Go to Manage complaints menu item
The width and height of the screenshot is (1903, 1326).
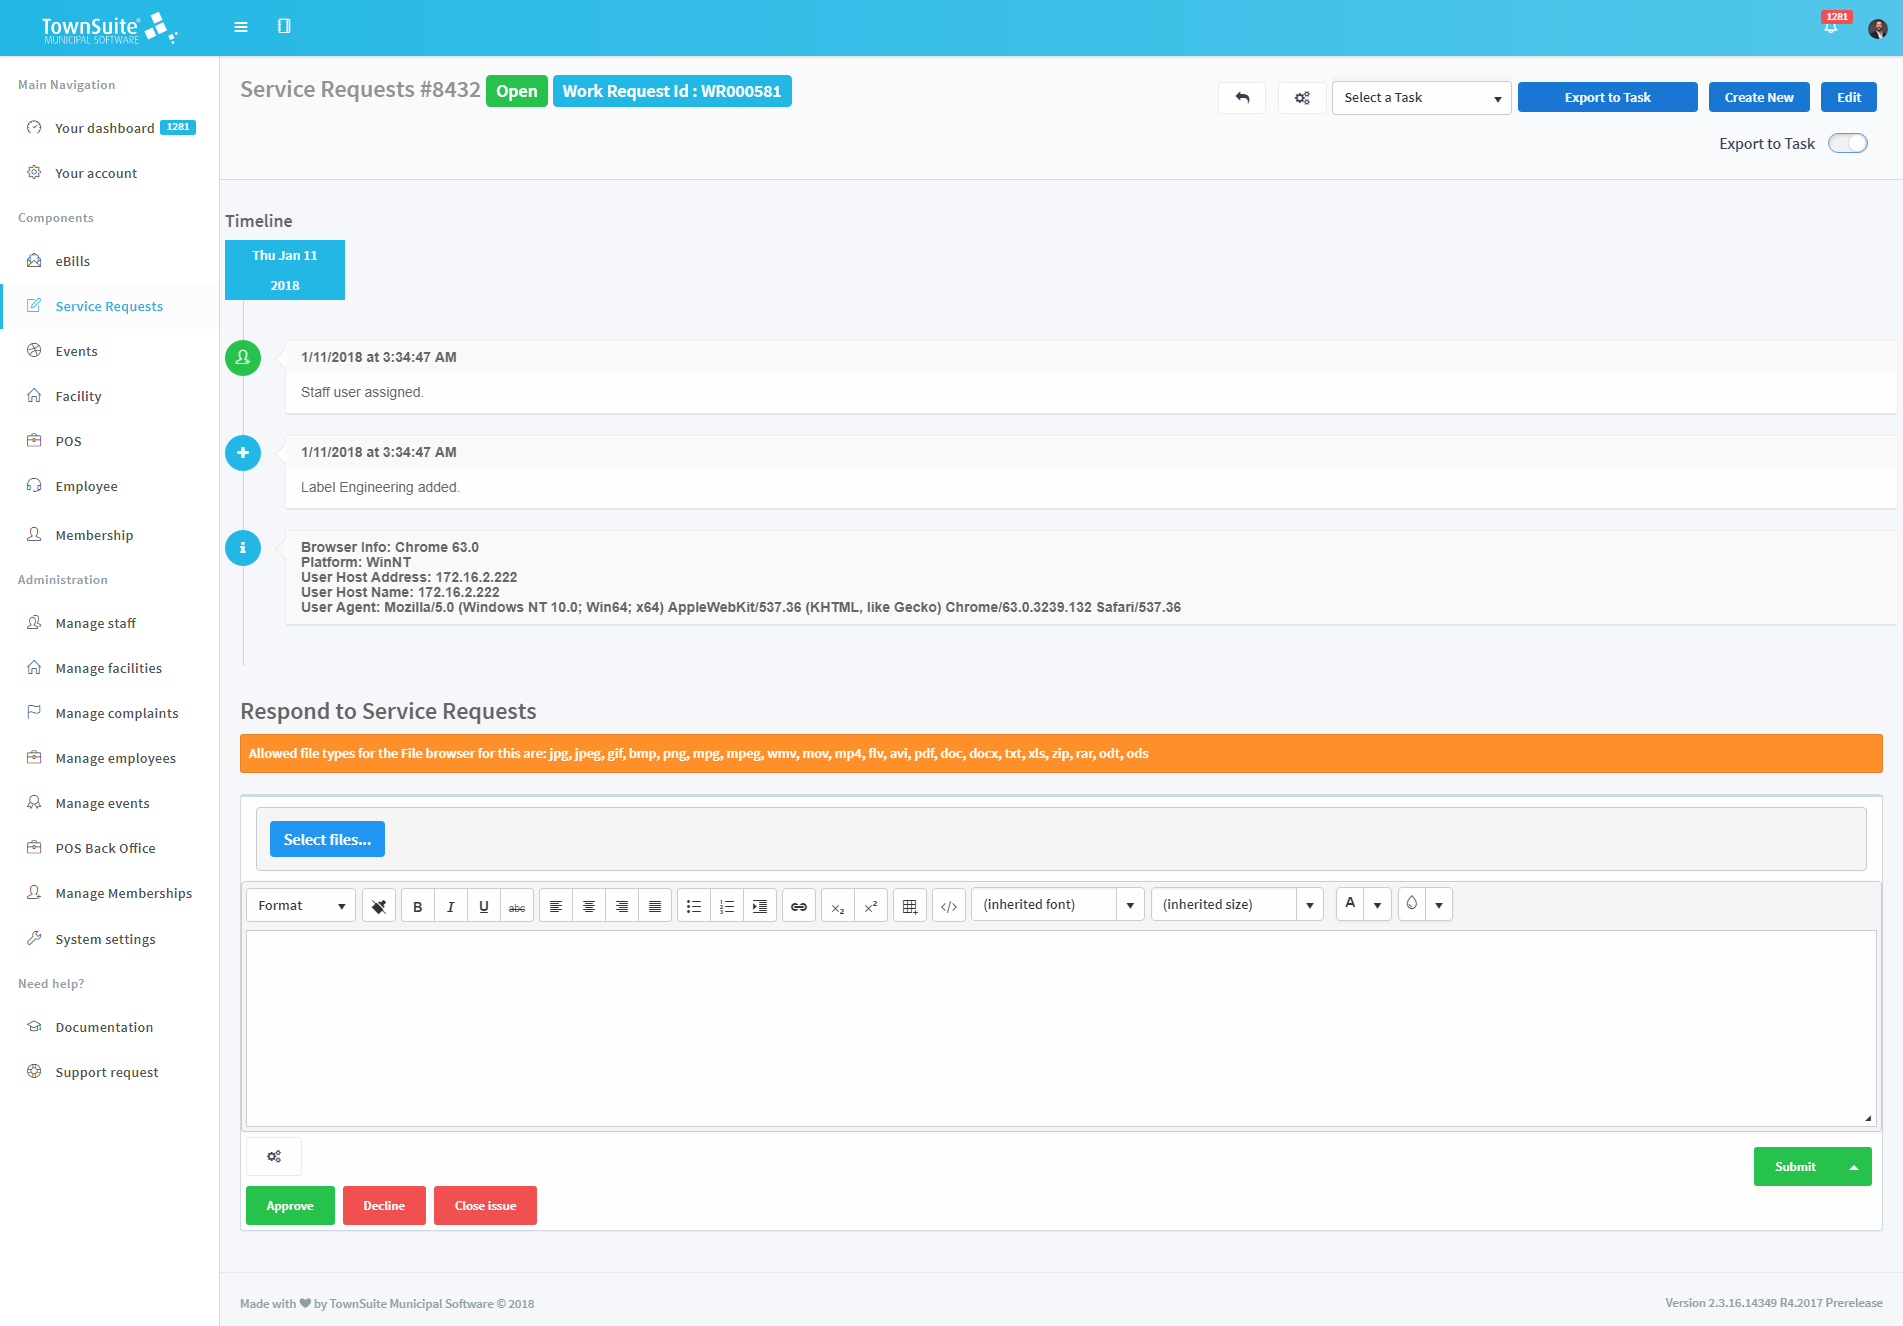click(x=116, y=713)
